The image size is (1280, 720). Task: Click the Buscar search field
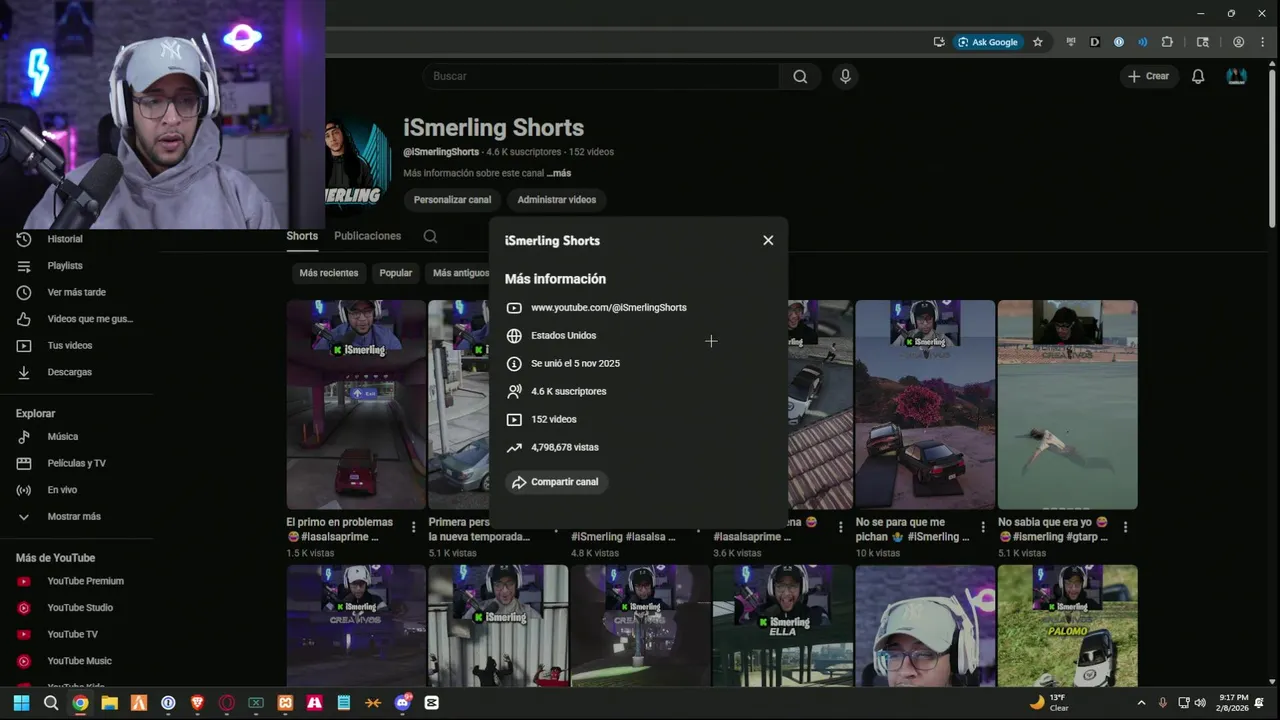(600, 76)
